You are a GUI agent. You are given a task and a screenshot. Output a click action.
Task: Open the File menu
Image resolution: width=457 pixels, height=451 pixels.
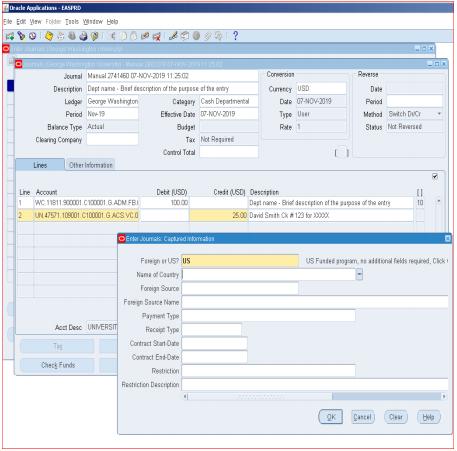click(x=8, y=22)
